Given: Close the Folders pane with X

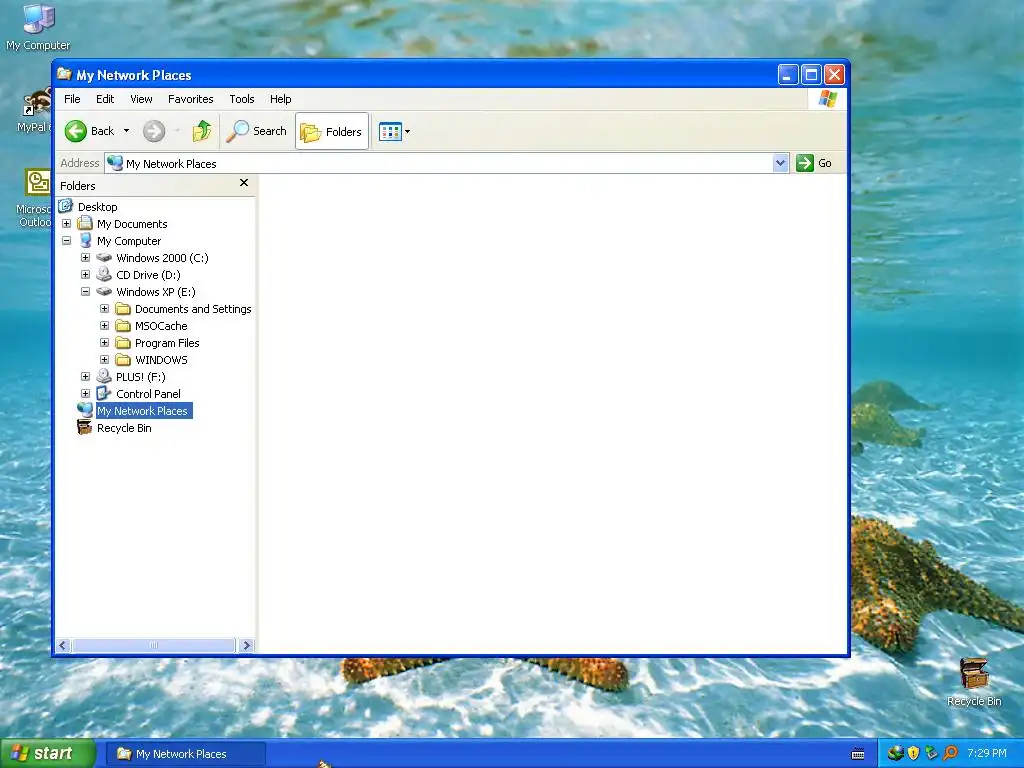Looking at the screenshot, I should pyautogui.click(x=244, y=183).
